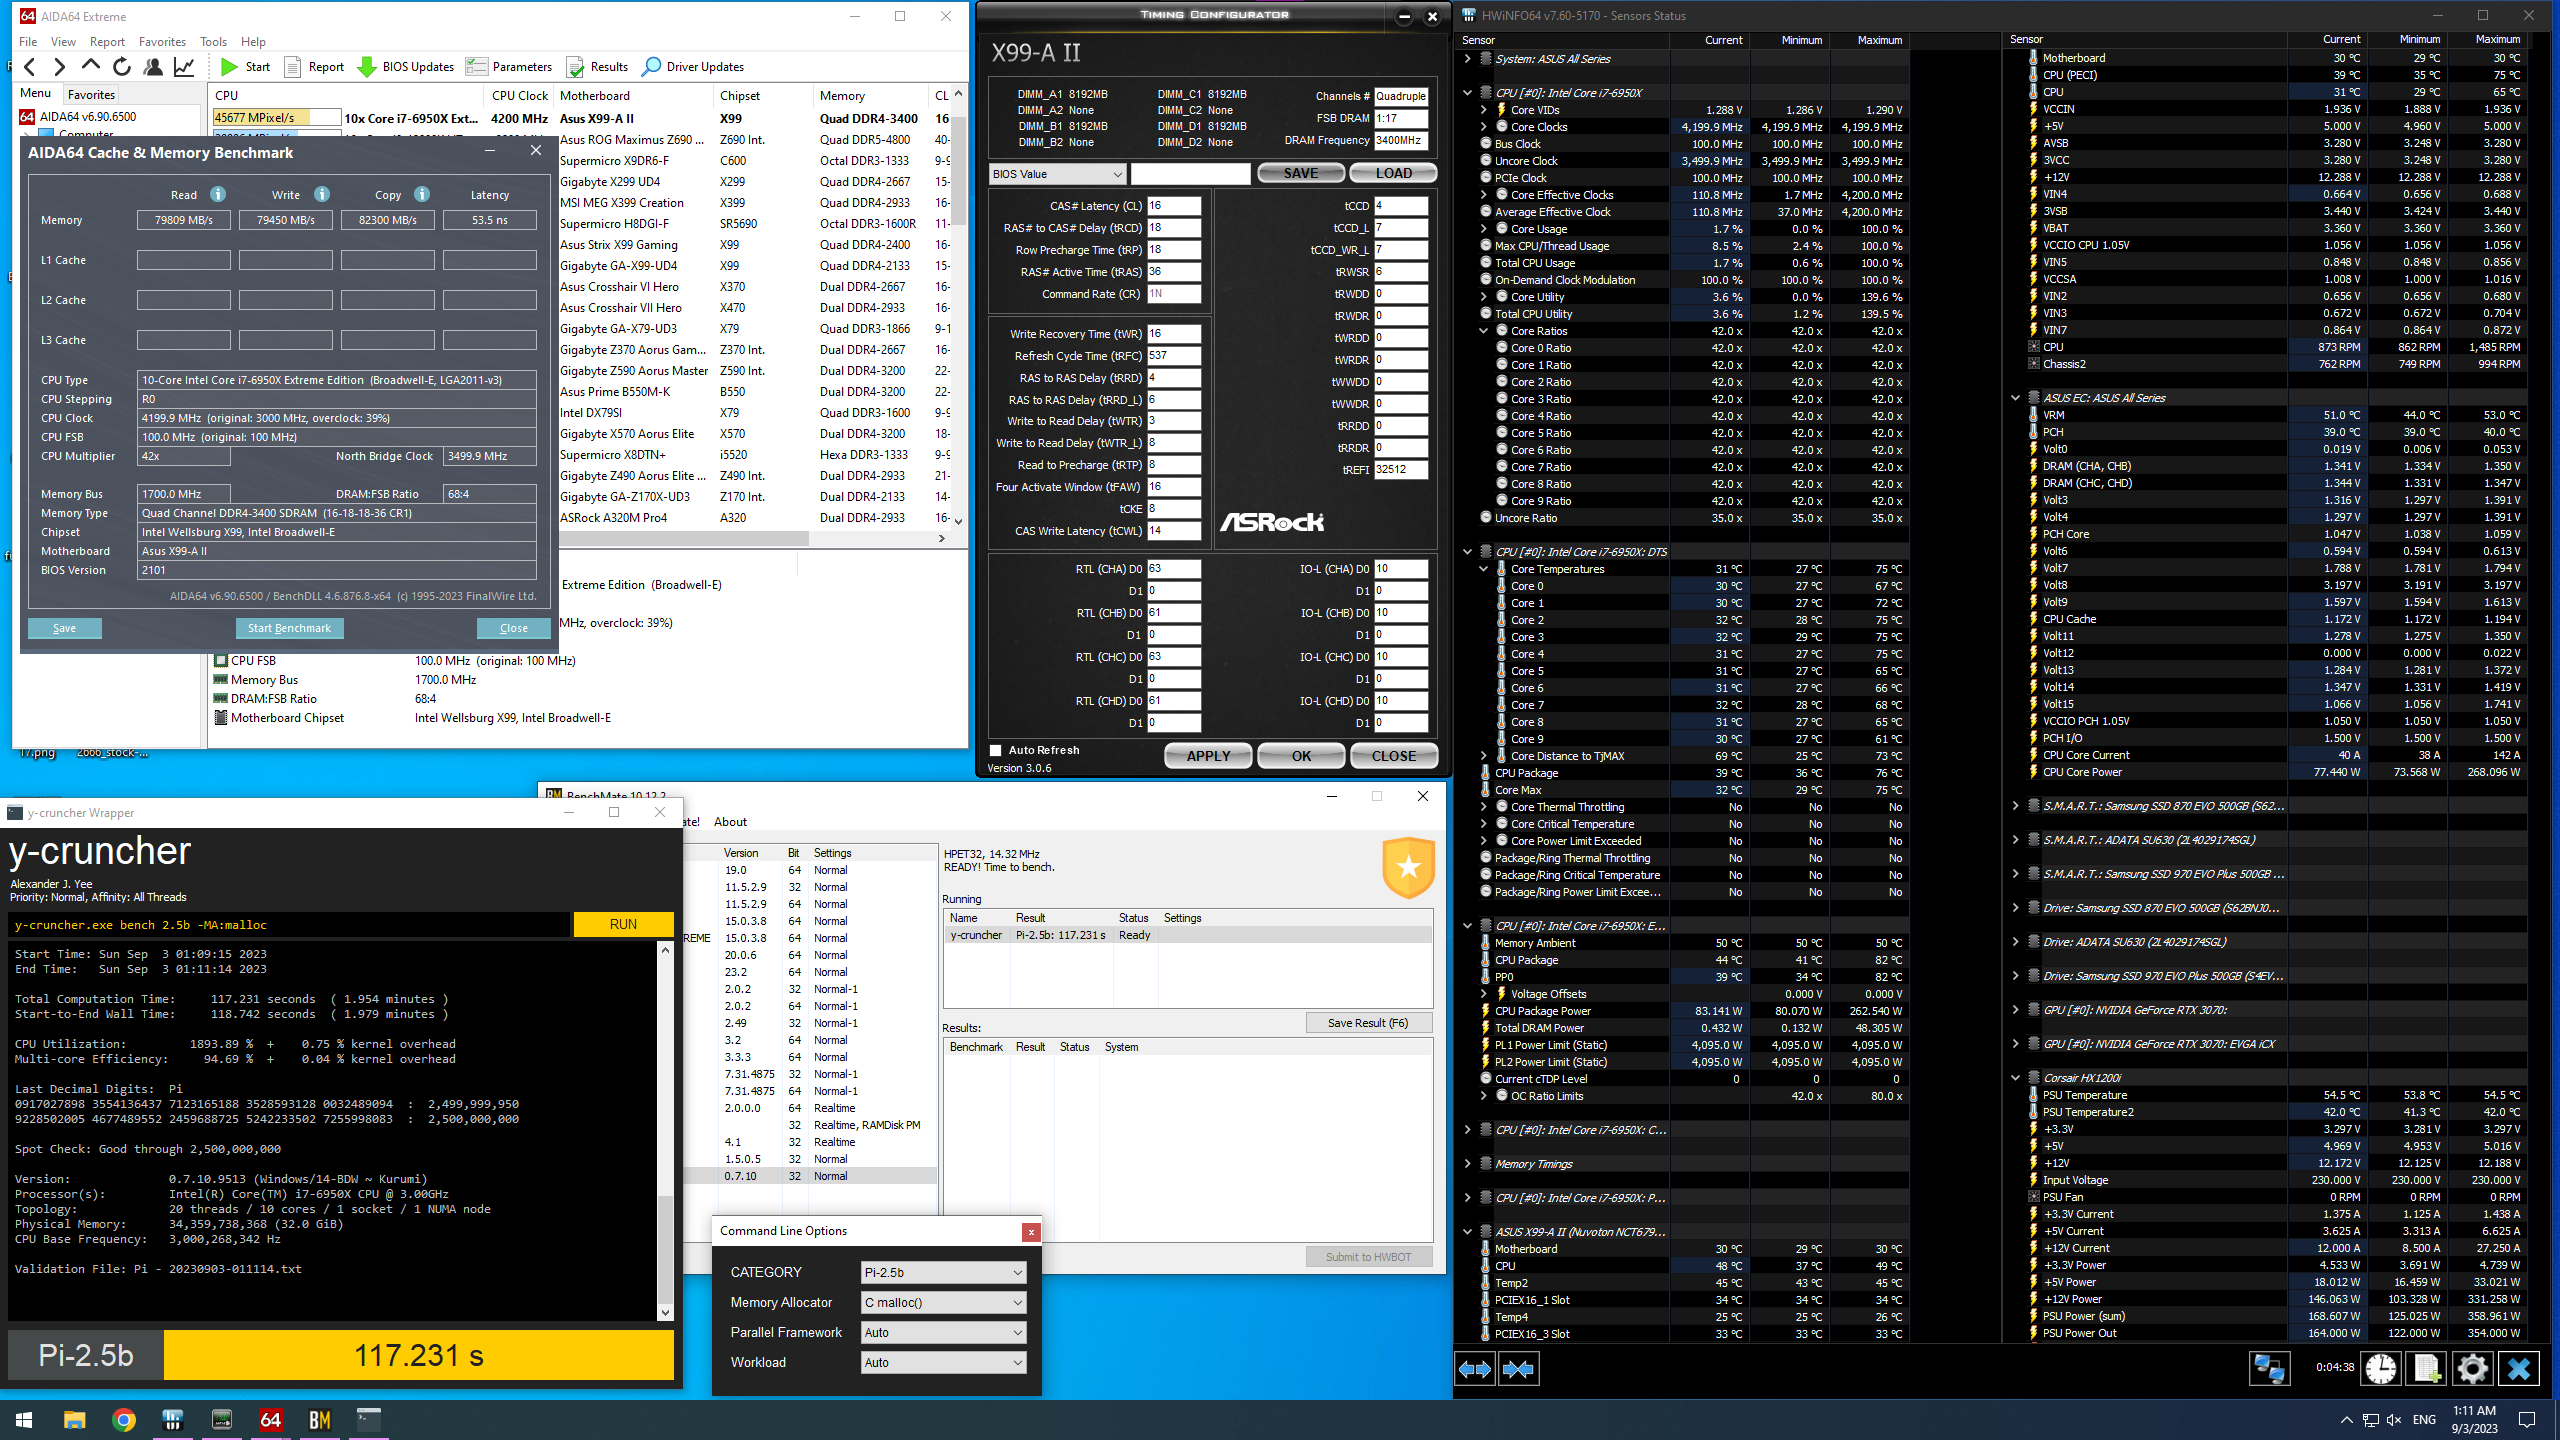Open the CATEGORY Pi-2.5b dropdown
This screenshot has height=1440, width=2560.
943,1272
